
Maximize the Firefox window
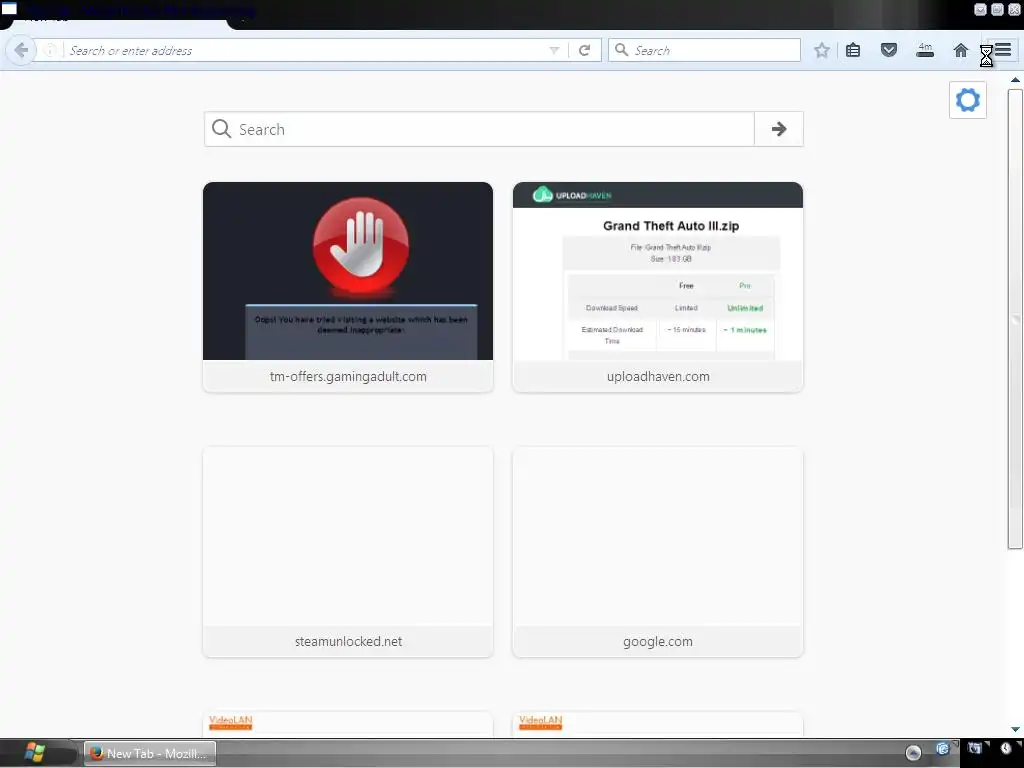[x=997, y=9]
